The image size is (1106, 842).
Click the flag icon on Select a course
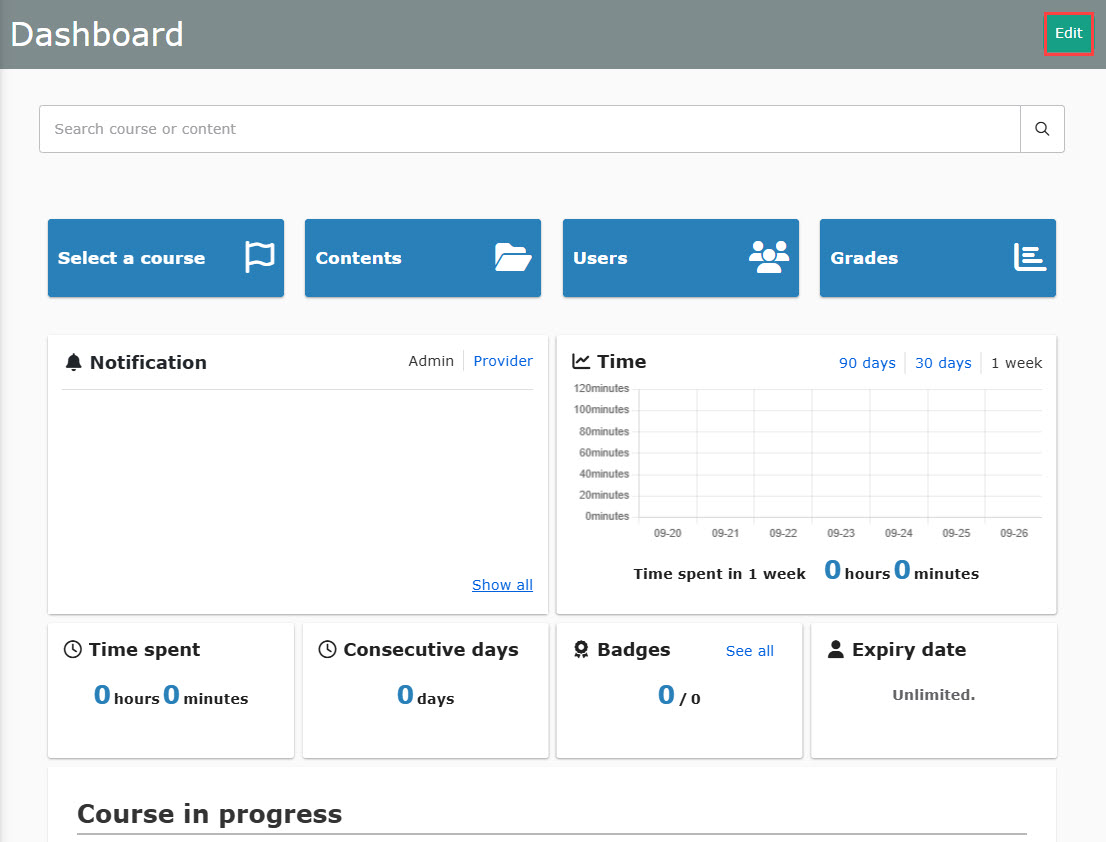tap(260, 257)
